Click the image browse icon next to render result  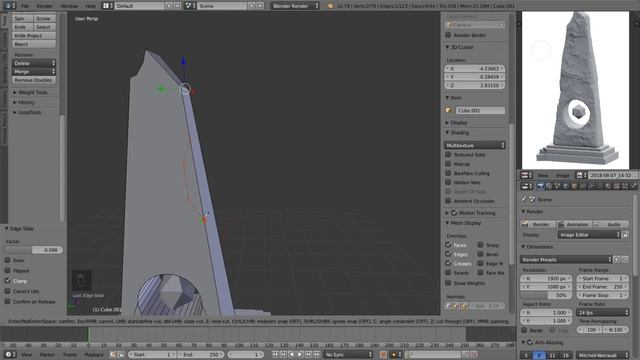point(581,175)
